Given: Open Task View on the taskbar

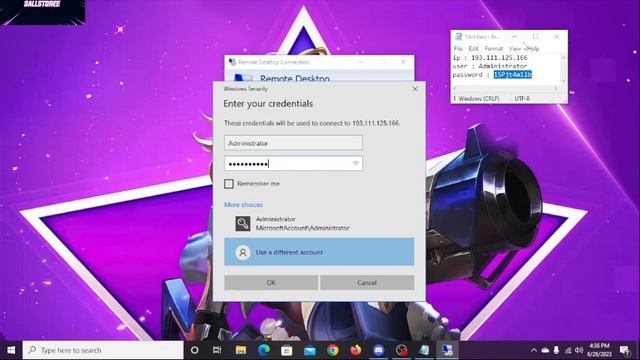Looking at the screenshot, I should [x=217, y=350].
